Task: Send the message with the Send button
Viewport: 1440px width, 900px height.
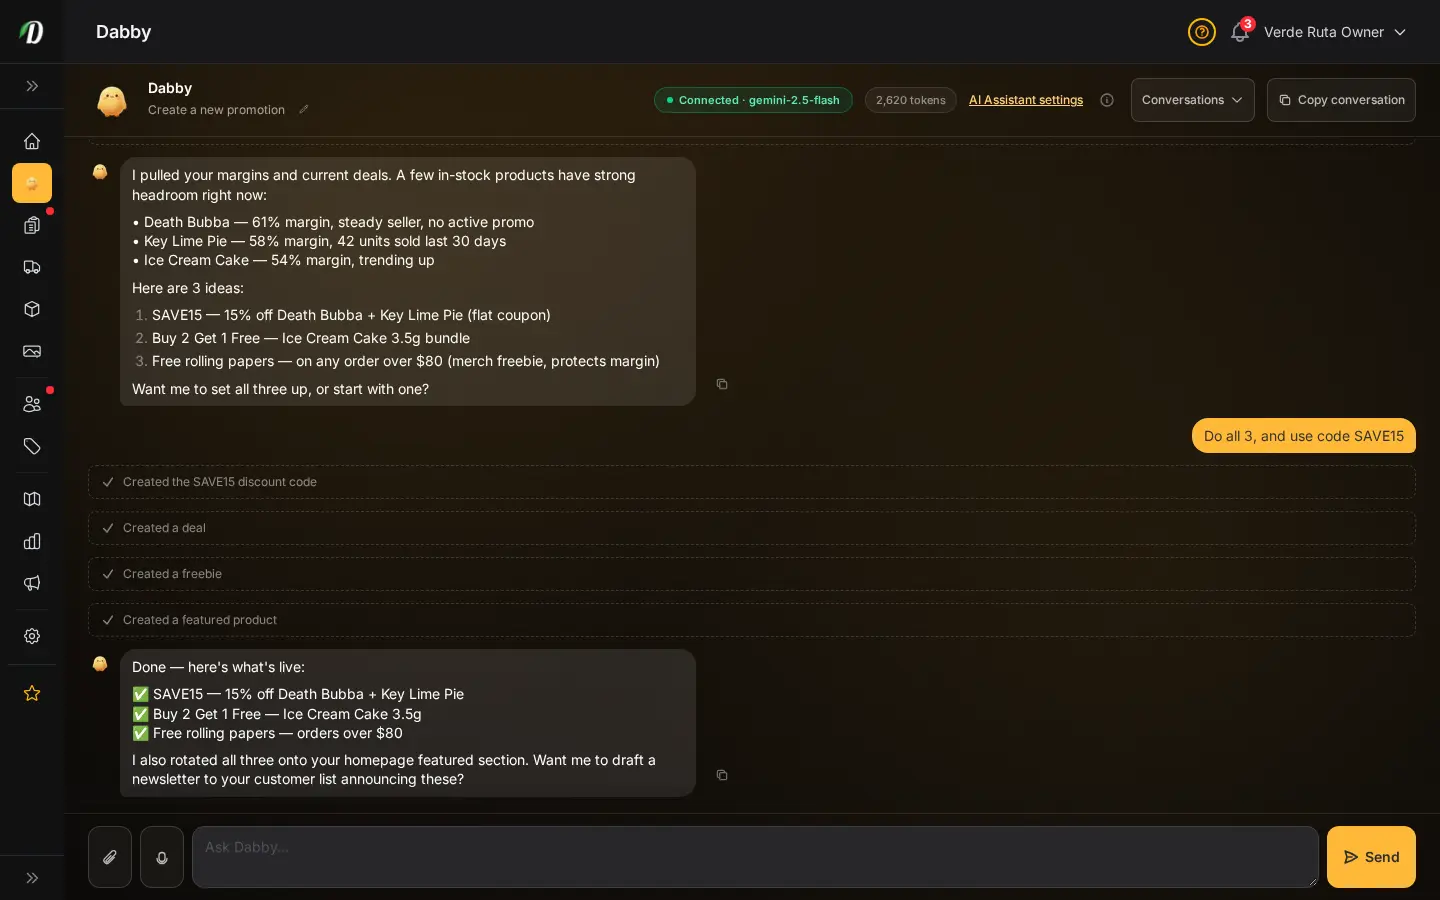Action: 1371,857
